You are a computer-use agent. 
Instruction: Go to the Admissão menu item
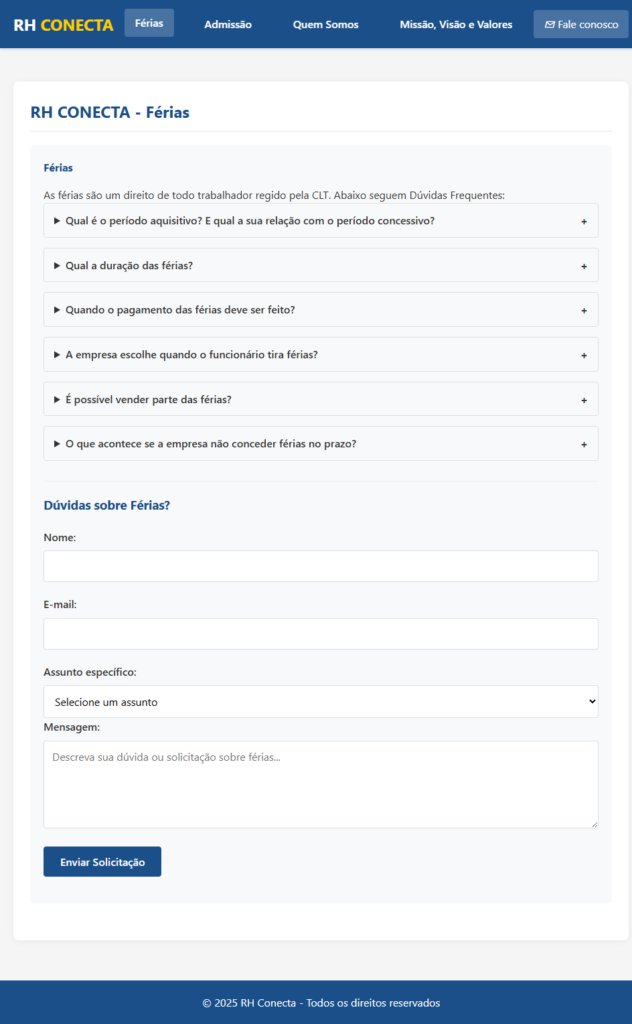tap(228, 24)
